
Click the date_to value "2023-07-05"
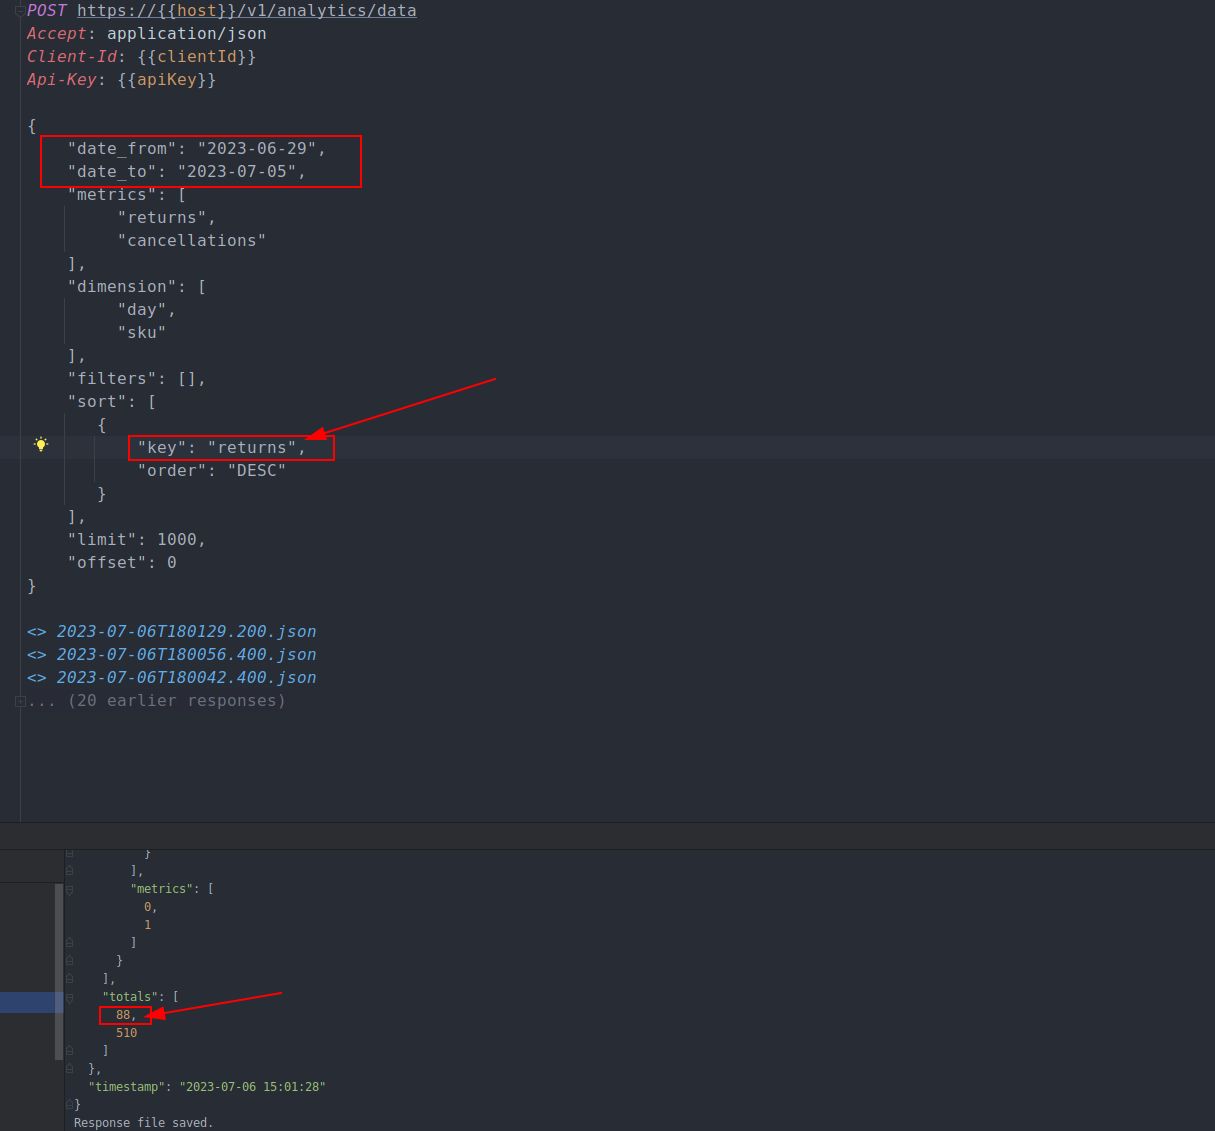237,172
